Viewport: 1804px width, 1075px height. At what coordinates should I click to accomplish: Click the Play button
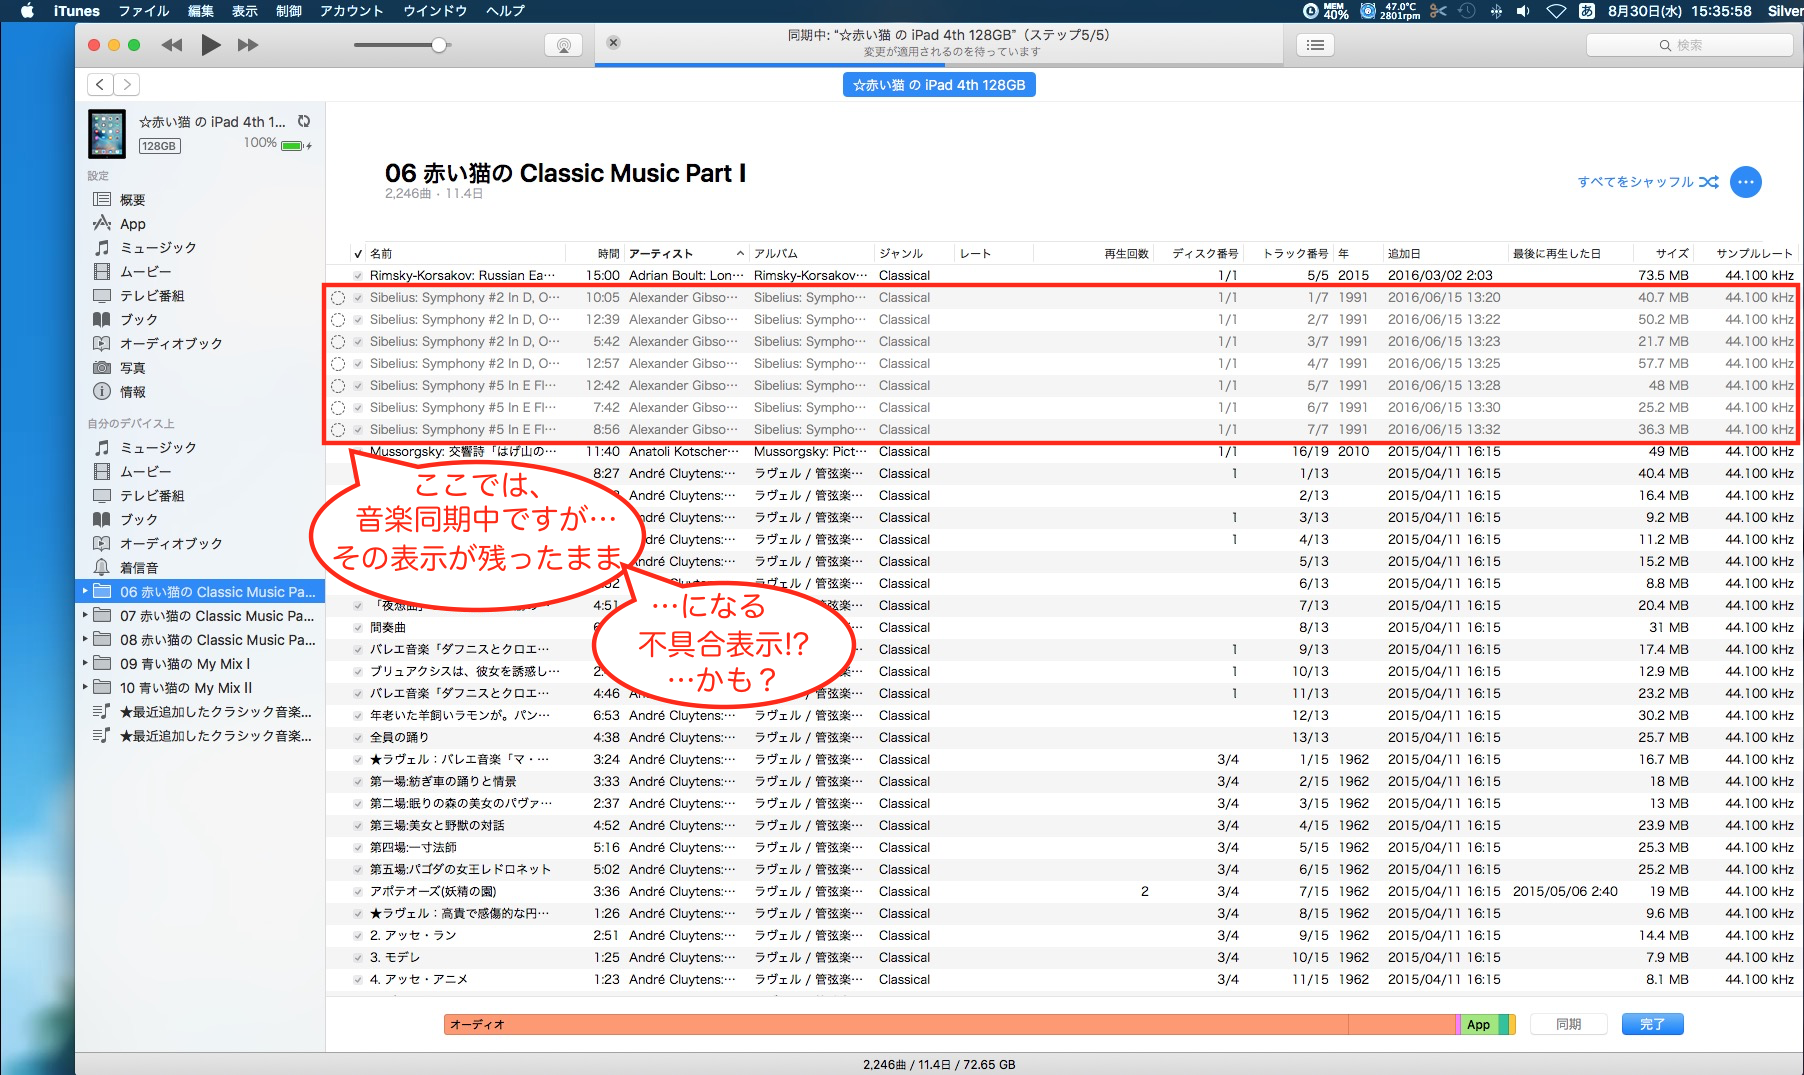point(210,45)
